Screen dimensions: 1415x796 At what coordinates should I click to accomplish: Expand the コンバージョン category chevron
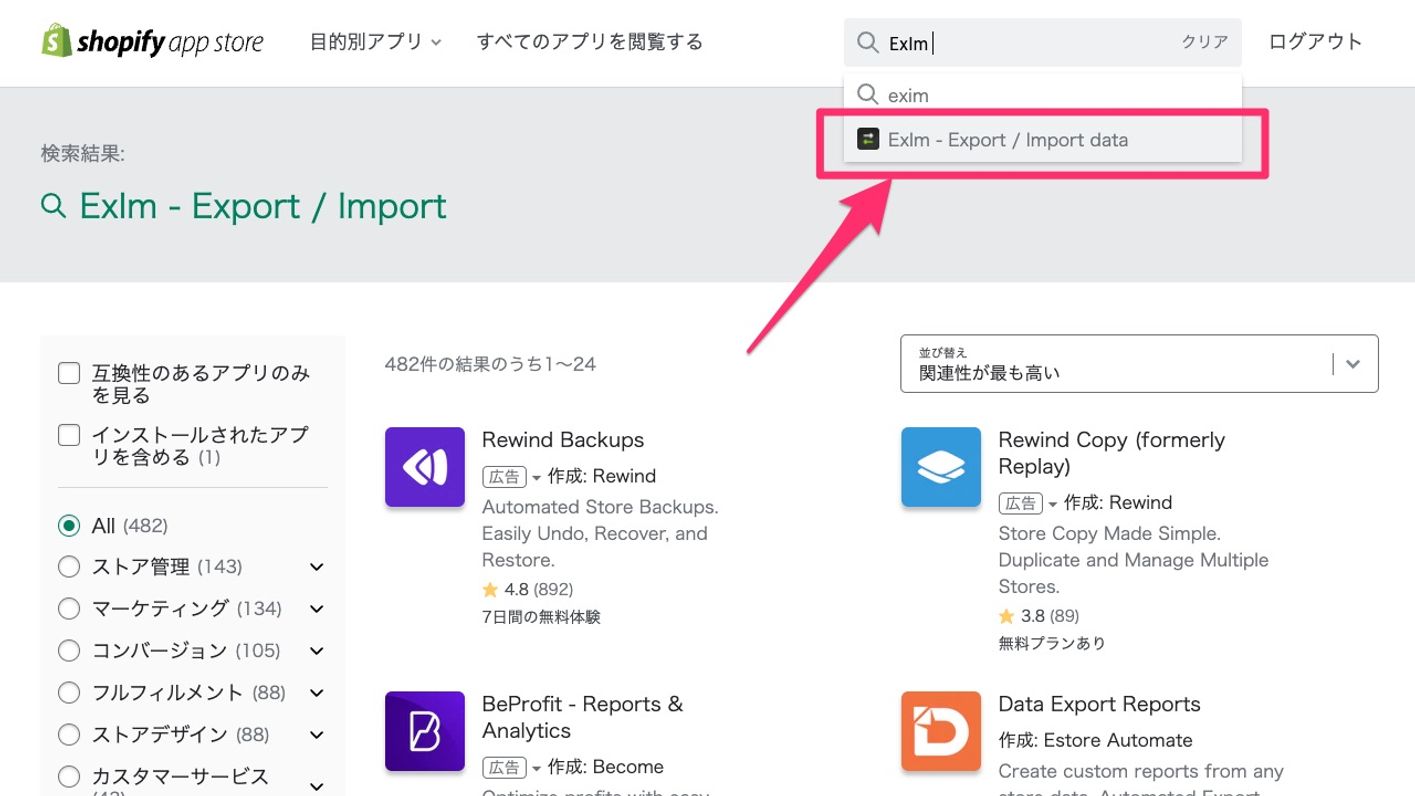click(316, 651)
